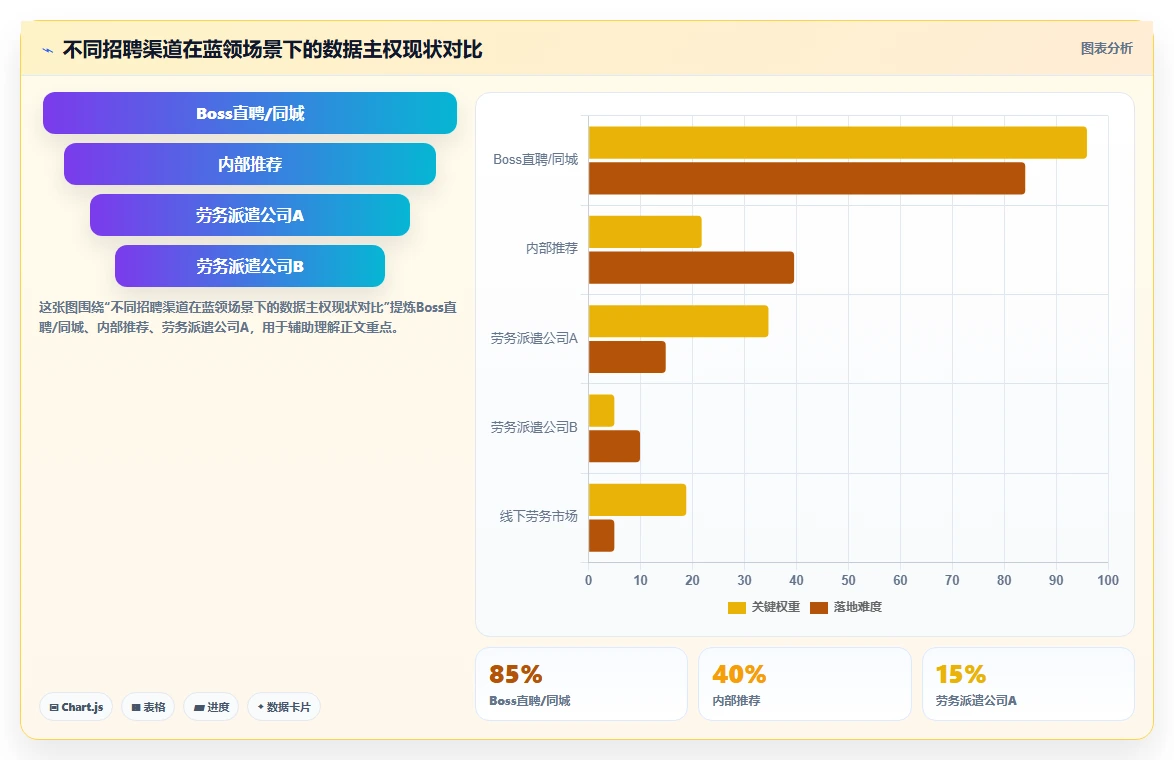The image size is (1174, 760).
Task: Toggle the 落地难度 legend swatch
Action: click(x=819, y=607)
